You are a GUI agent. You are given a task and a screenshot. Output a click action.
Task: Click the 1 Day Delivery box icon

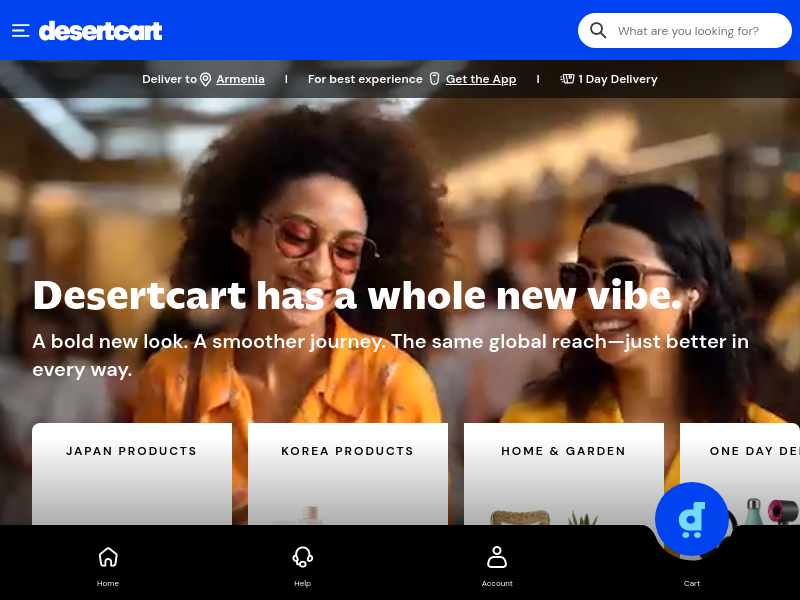click(567, 79)
